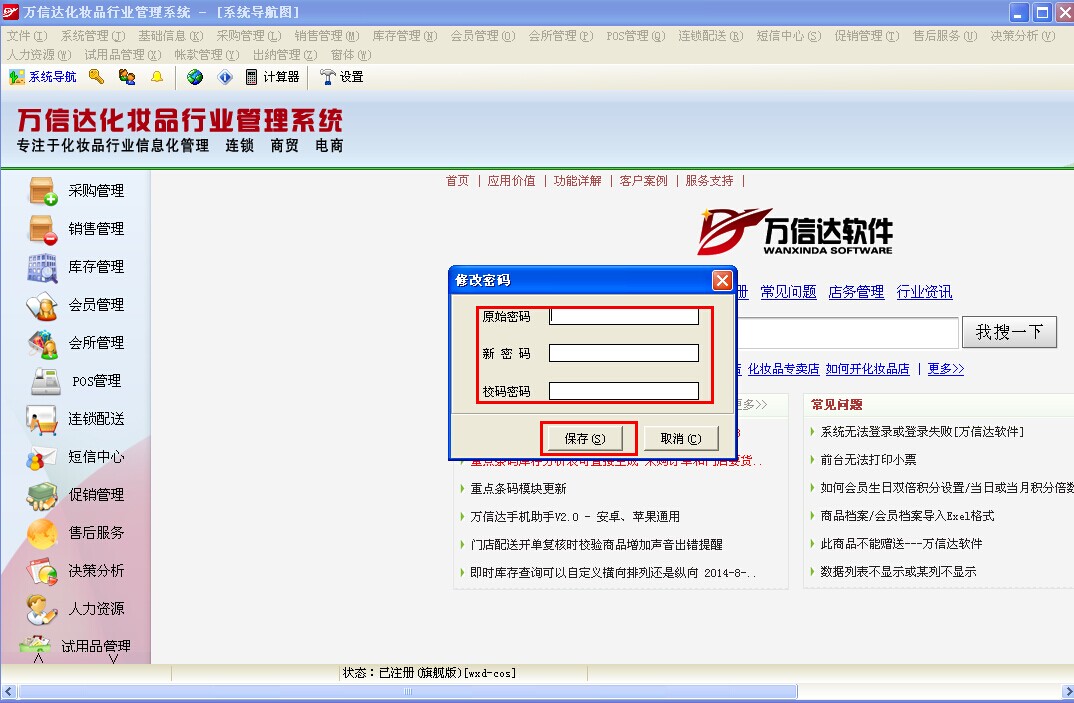This screenshot has width=1074, height=703.
Task: Click the key icon in the toolbar
Action: point(96,77)
